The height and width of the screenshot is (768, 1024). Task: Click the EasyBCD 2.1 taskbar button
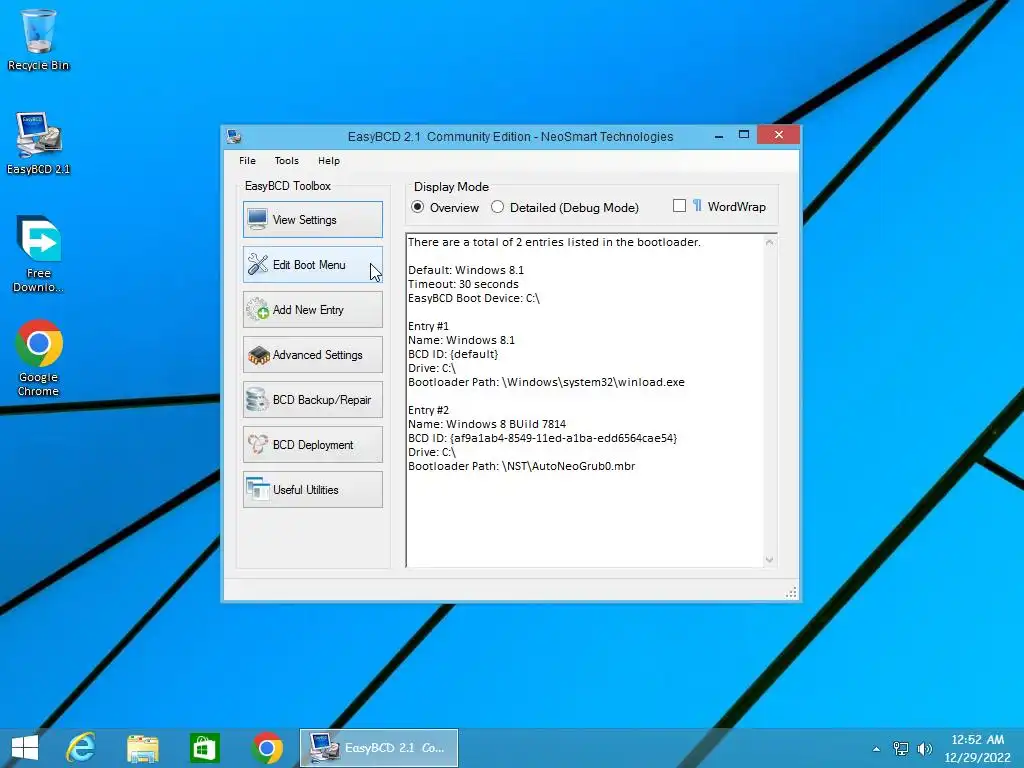click(x=379, y=748)
